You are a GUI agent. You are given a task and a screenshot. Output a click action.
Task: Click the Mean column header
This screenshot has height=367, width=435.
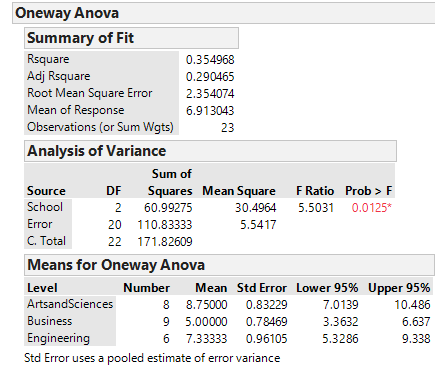click(x=211, y=288)
